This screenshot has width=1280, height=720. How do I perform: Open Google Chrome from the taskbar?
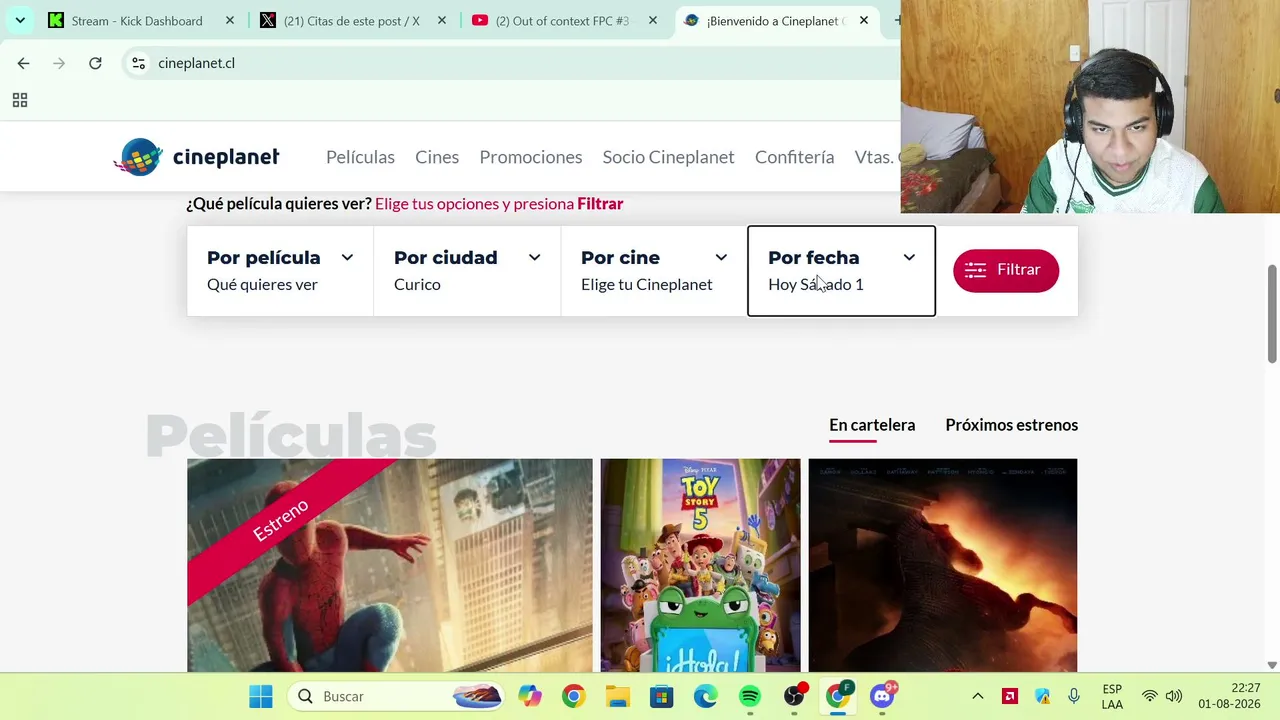tap(574, 696)
